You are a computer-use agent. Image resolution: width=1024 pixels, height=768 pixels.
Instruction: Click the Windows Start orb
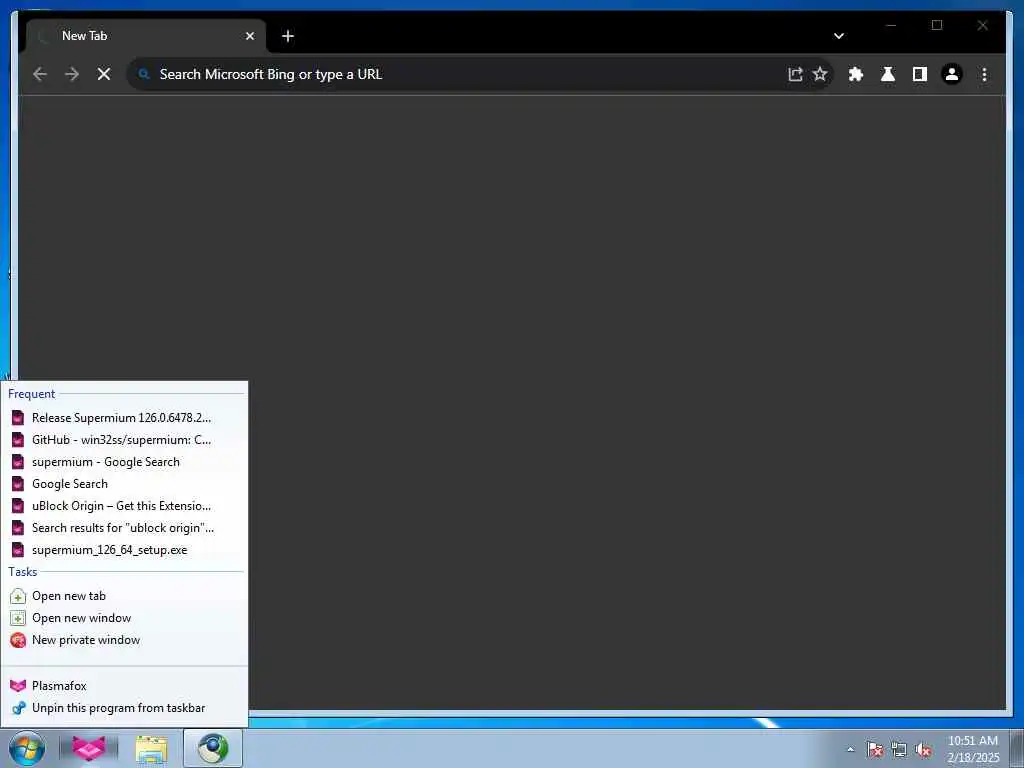point(27,748)
